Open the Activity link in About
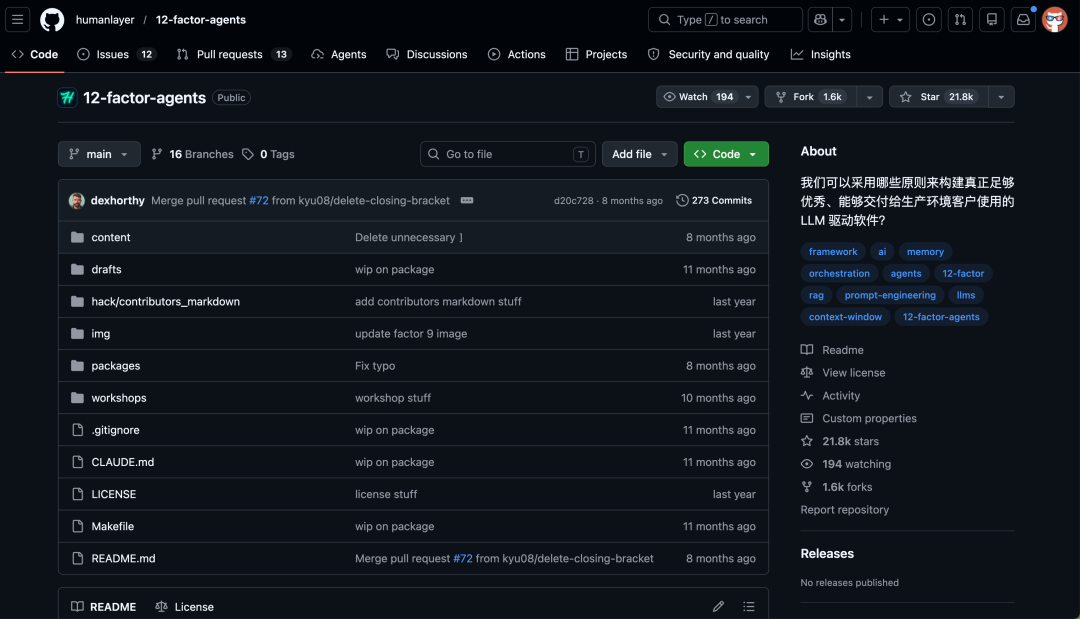Viewport: 1080px width, 619px height. pyautogui.click(x=831, y=396)
